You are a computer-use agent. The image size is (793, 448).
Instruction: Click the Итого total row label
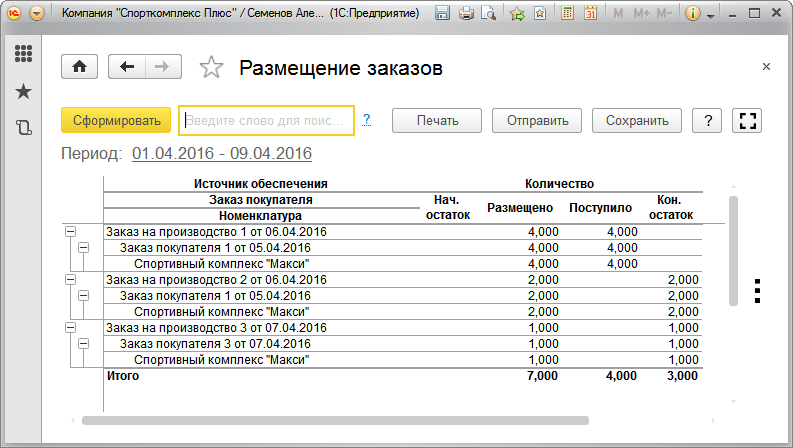coord(123,376)
